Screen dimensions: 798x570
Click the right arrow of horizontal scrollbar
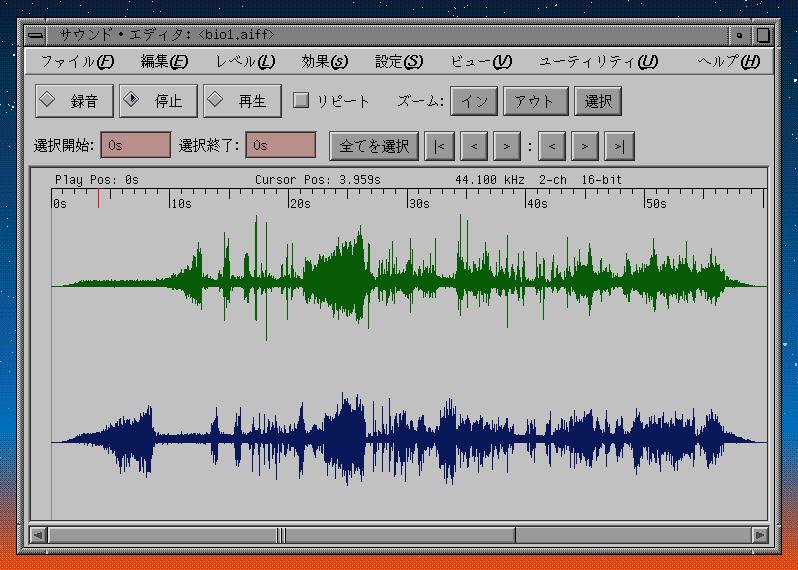(759, 535)
